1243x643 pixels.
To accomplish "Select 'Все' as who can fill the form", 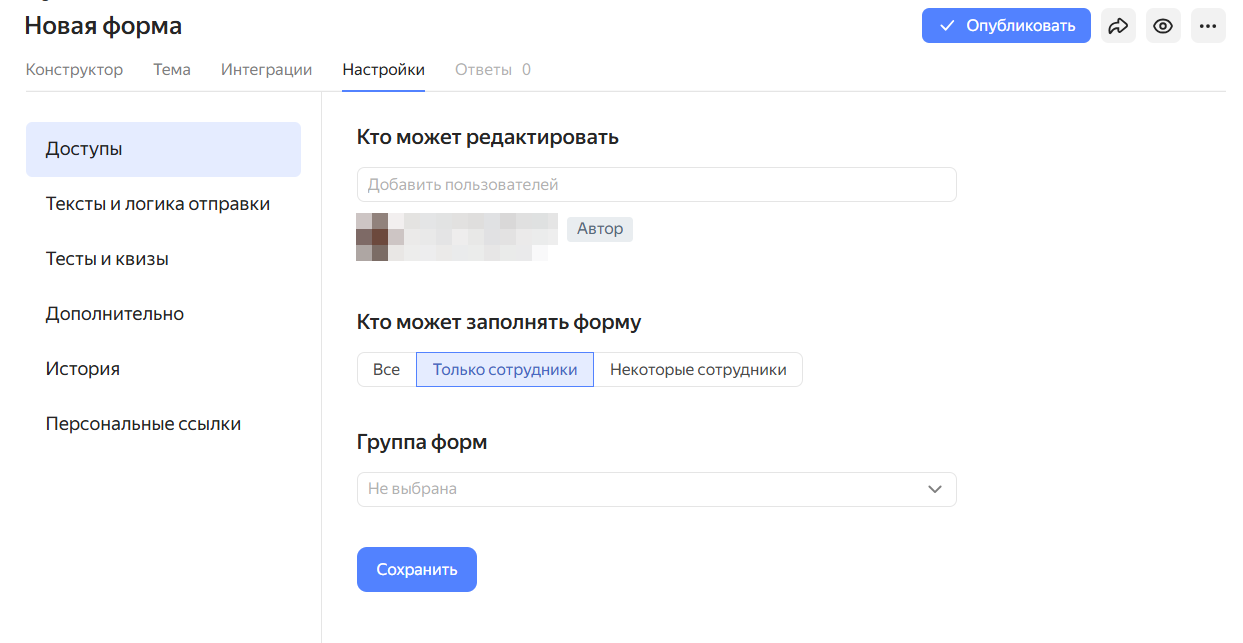I will click(x=385, y=369).
